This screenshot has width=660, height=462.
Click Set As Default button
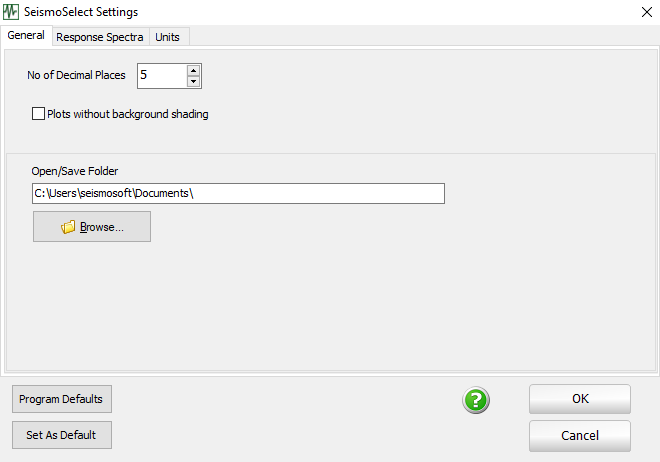click(x=61, y=435)
